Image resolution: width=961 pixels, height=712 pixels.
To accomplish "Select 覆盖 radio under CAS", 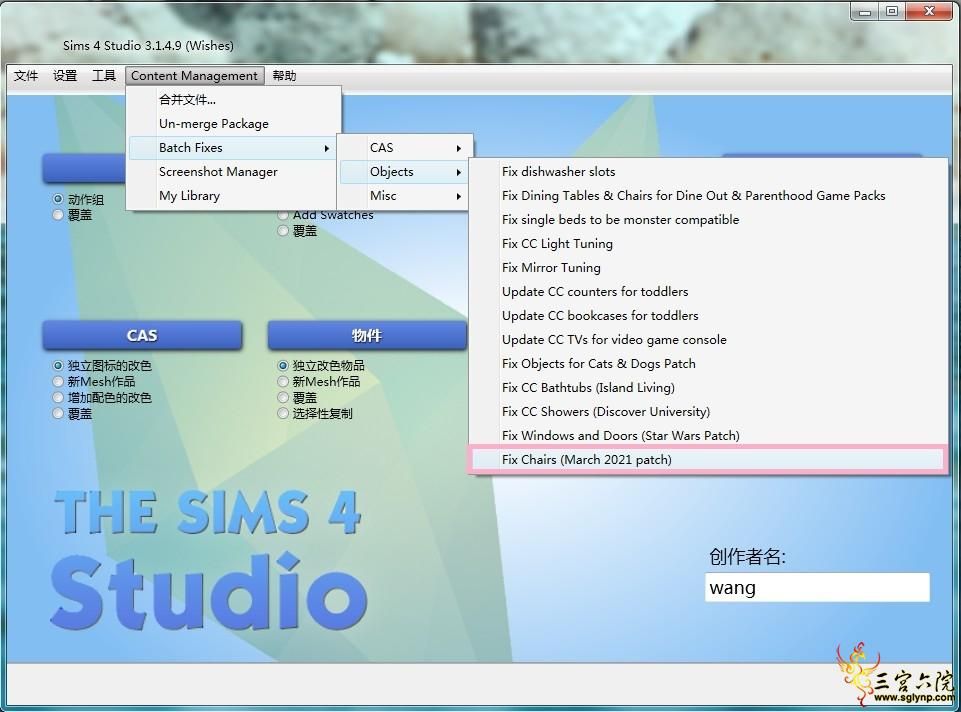I will tap(58, 414).
